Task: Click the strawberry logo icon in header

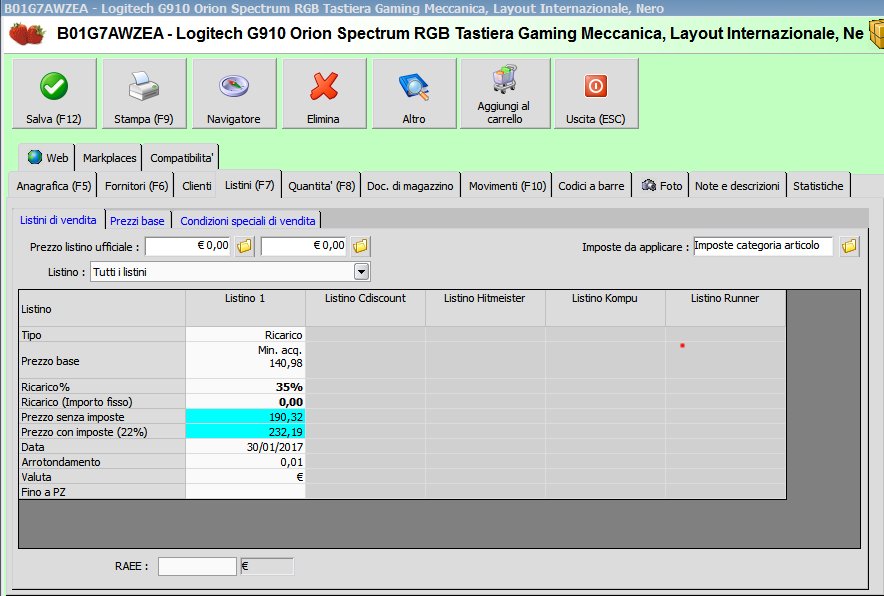Action: (26, 34)
